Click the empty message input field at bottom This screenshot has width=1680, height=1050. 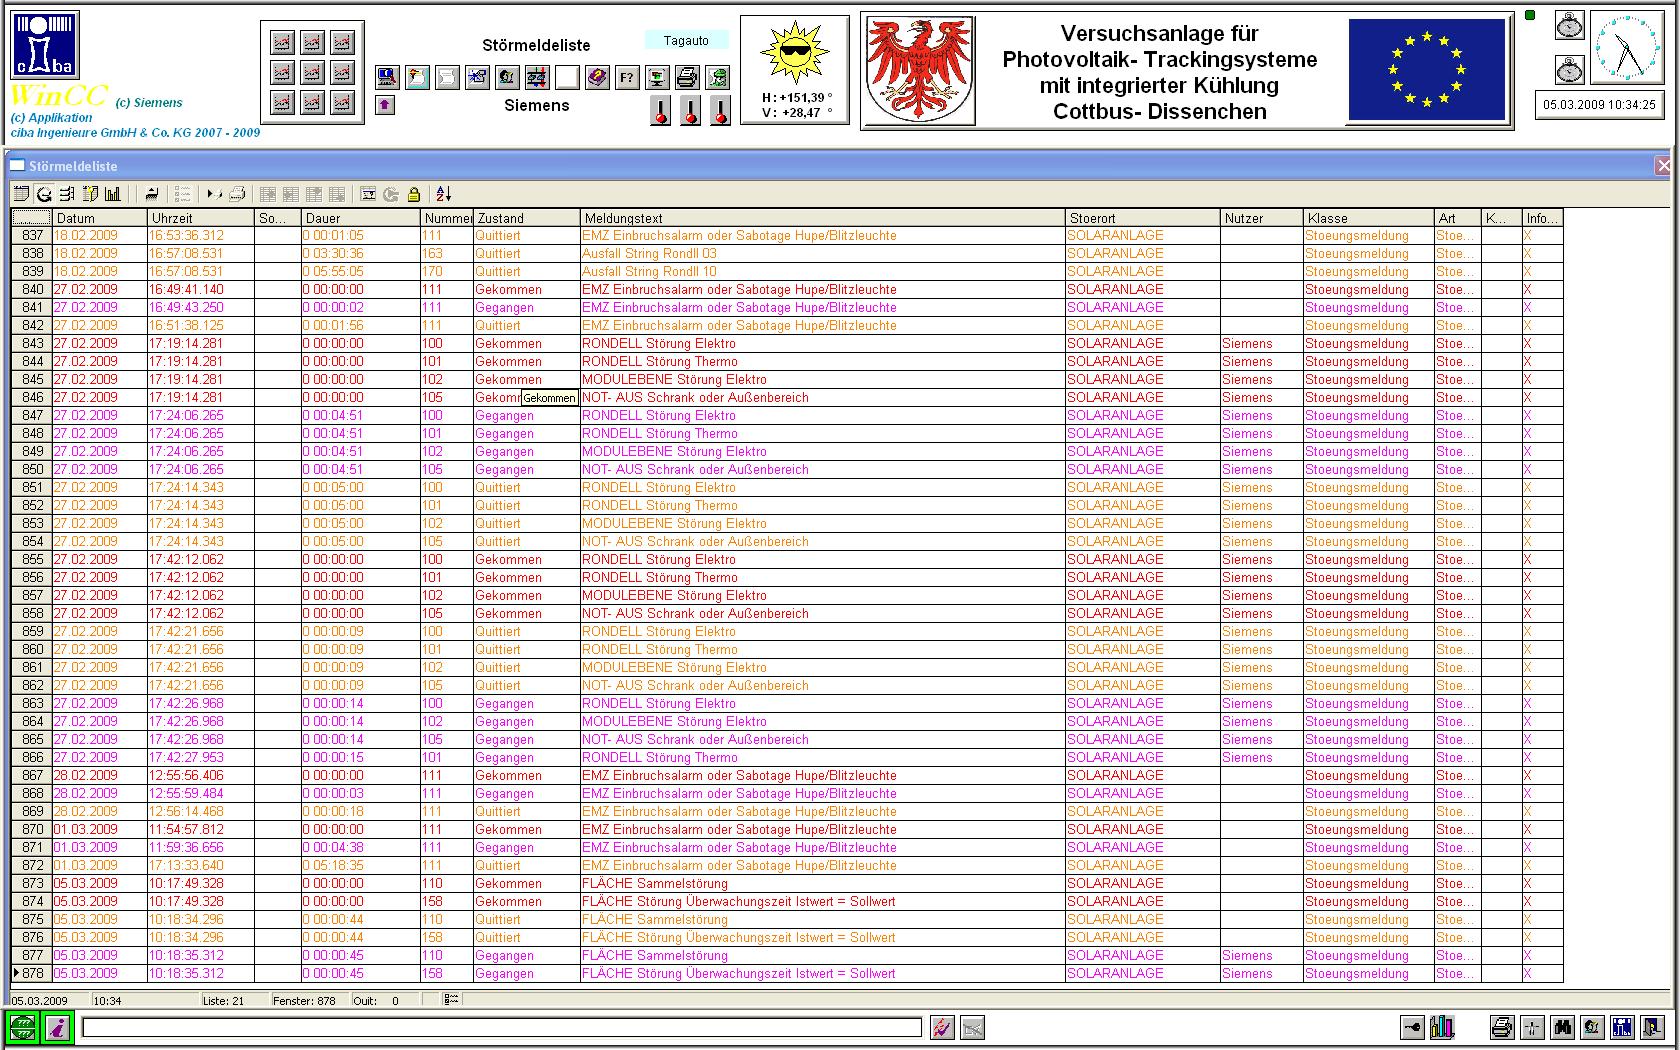pos(501,1027)
